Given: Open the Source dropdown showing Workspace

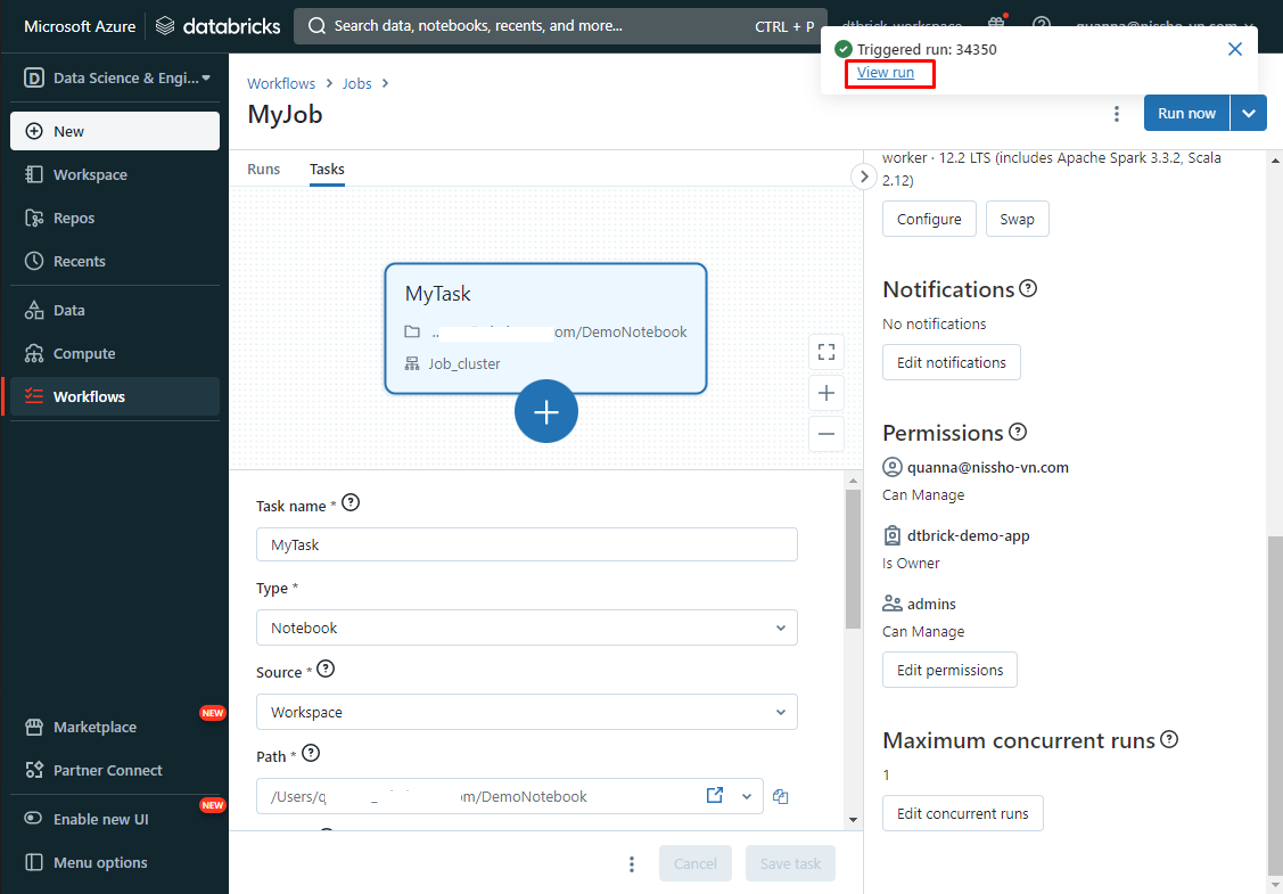Looking at the screenshot, I should (x=526, y=712).
